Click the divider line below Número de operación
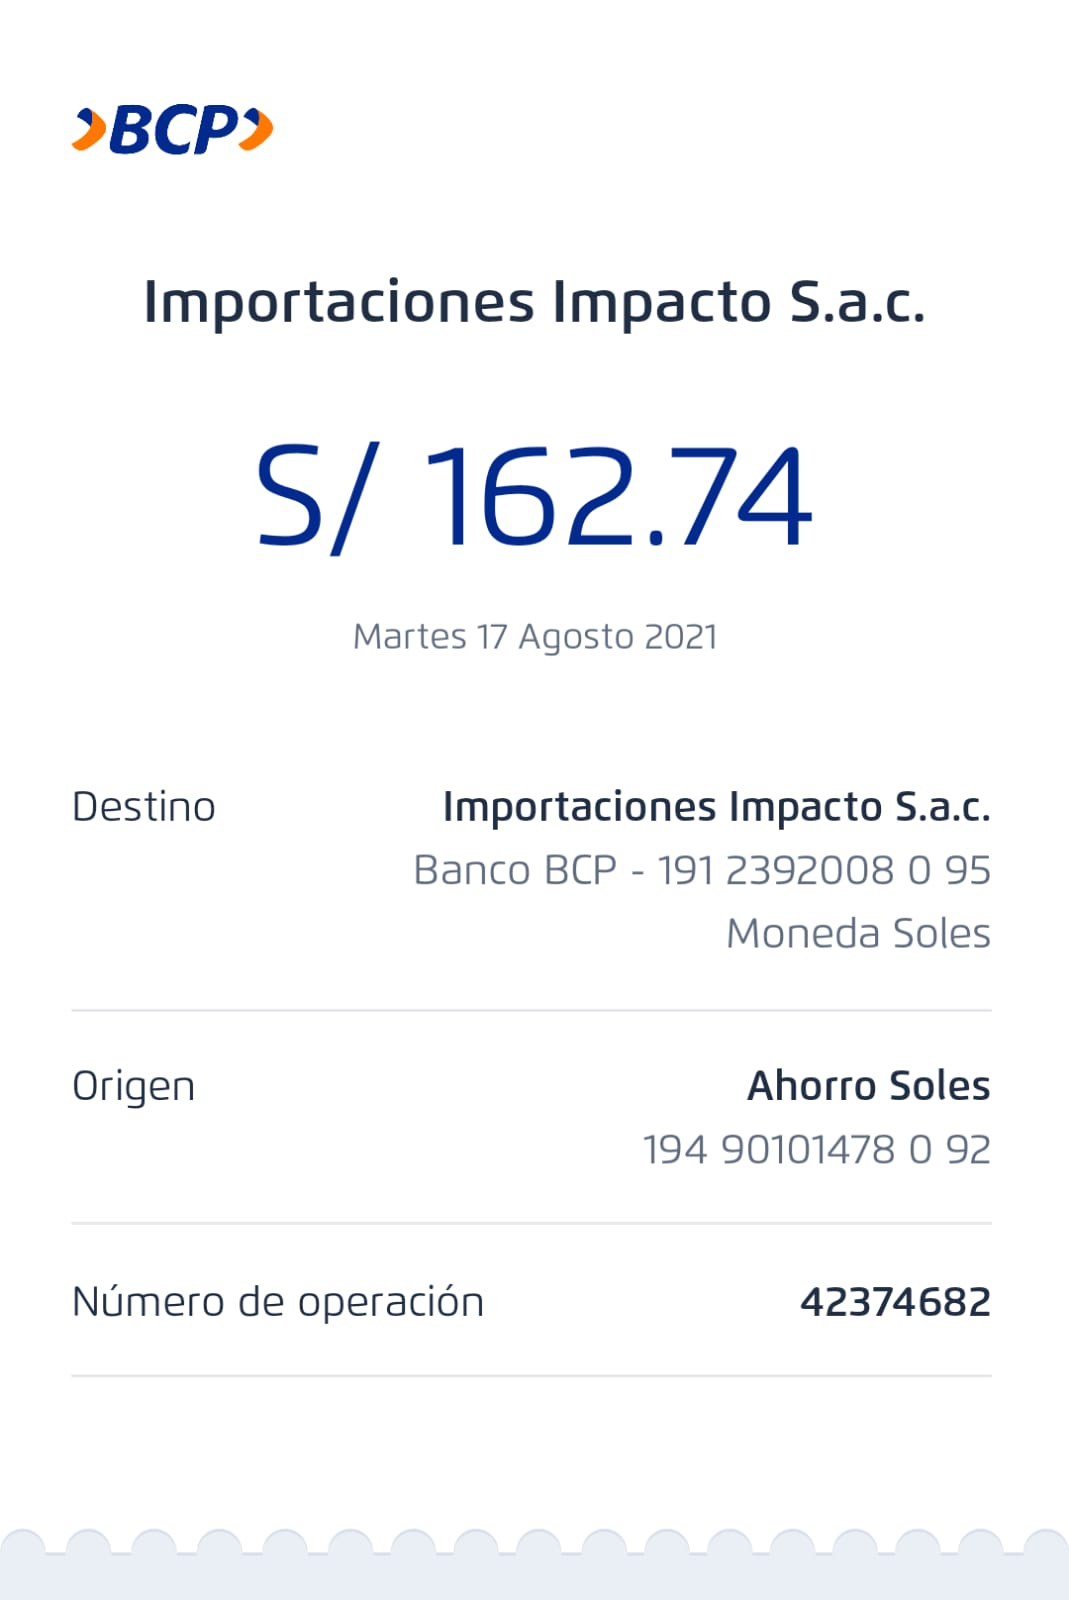 (532, 1376)
